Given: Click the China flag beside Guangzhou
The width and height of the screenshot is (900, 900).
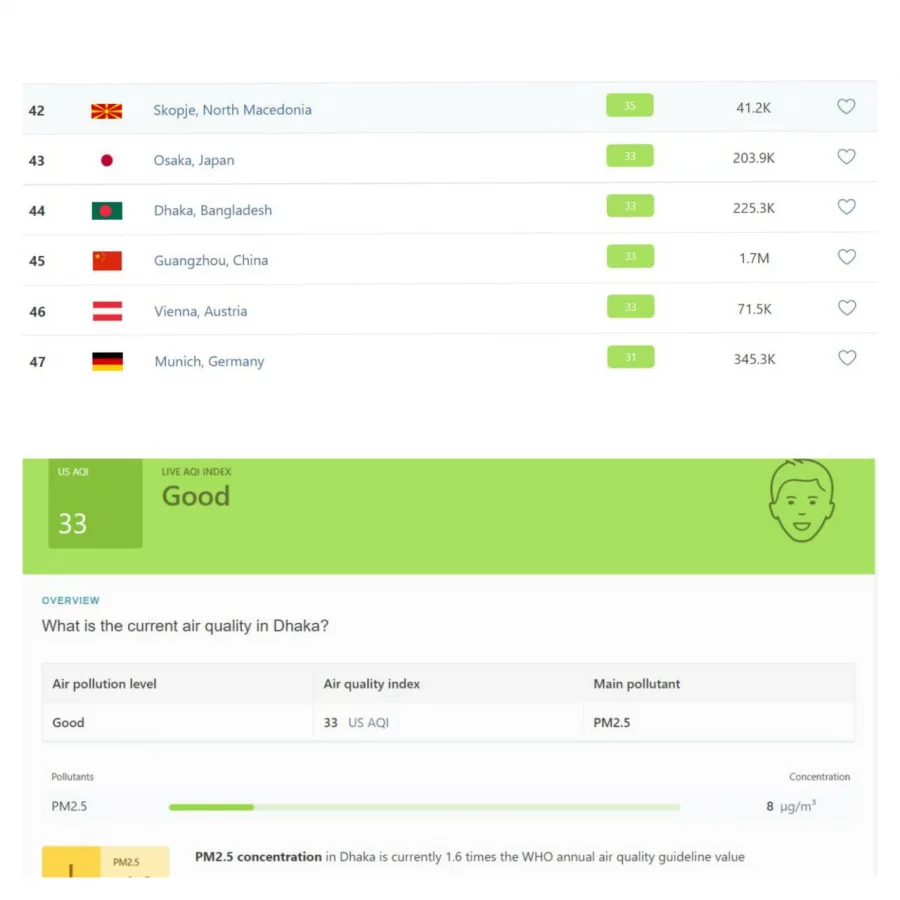Looking at the screenshot, I should [x=107, y=260].
